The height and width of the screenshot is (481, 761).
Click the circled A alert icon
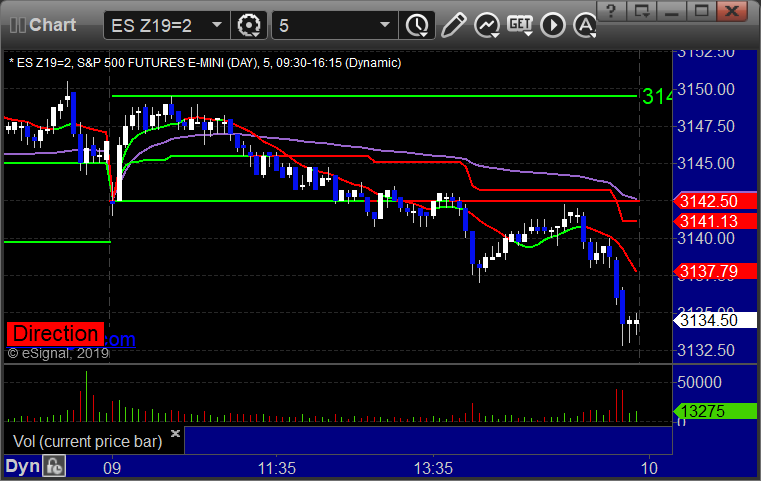(585, 25)
